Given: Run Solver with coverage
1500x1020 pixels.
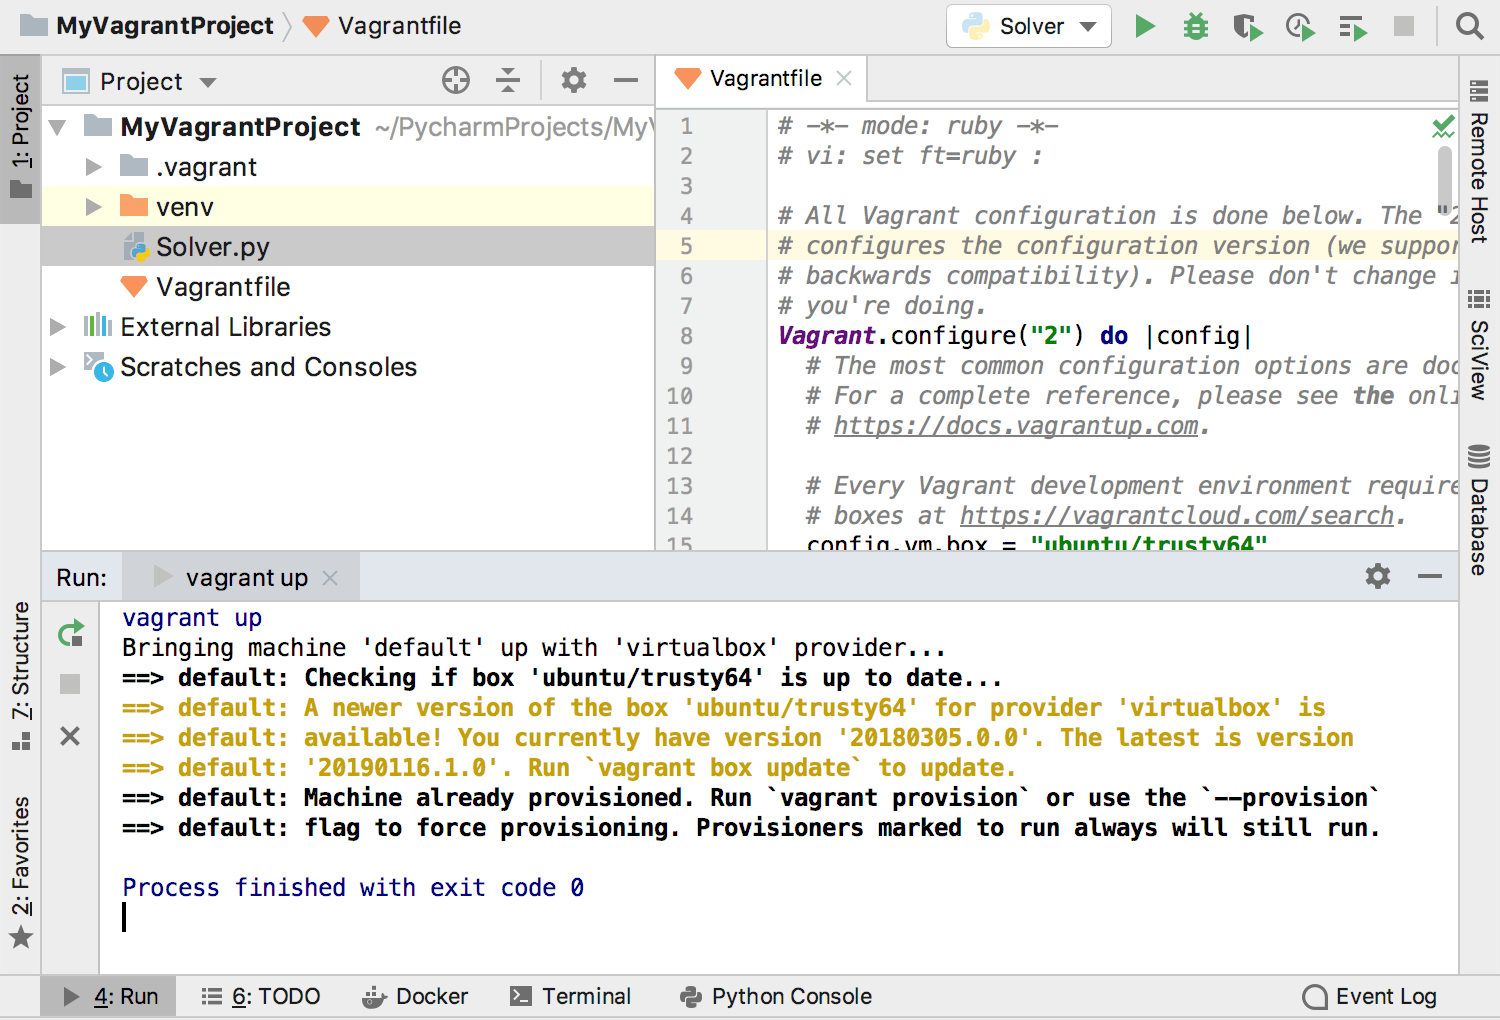Looking at the screenshot, I should pos(1248,26).
